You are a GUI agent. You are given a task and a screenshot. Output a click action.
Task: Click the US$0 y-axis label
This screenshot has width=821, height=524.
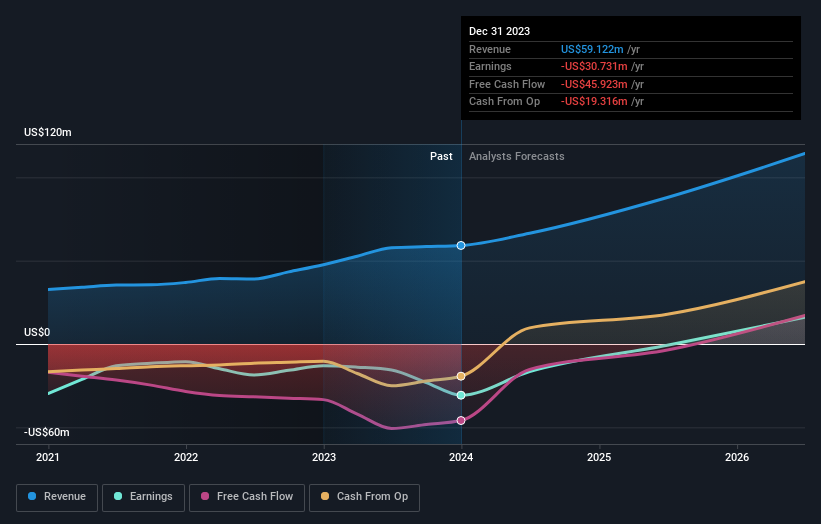[x=37, y=332]
